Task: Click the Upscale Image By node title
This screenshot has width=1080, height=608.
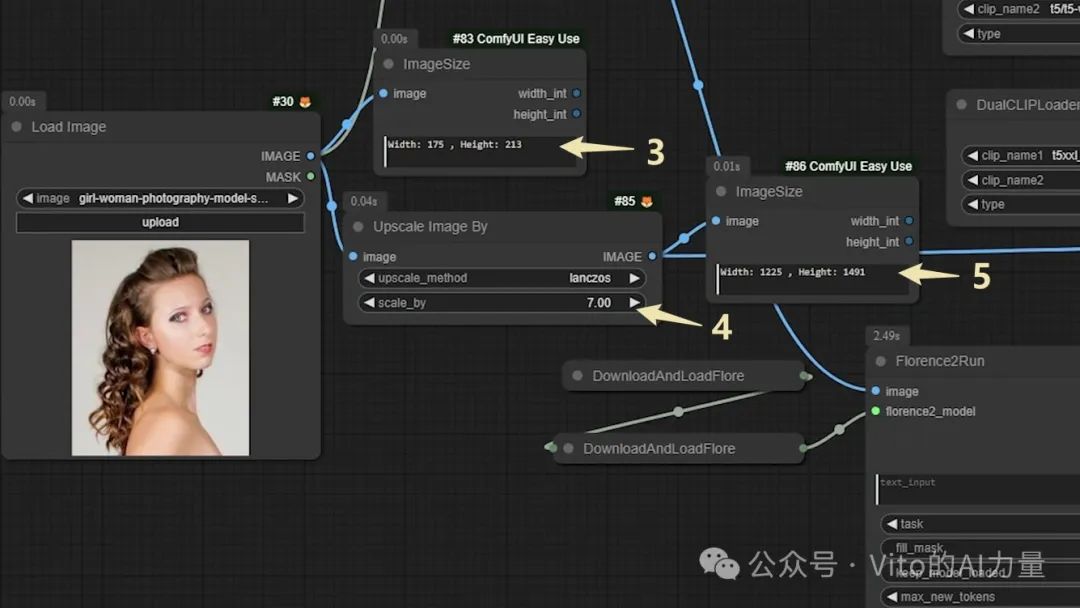Action: (x=430, y=227)
